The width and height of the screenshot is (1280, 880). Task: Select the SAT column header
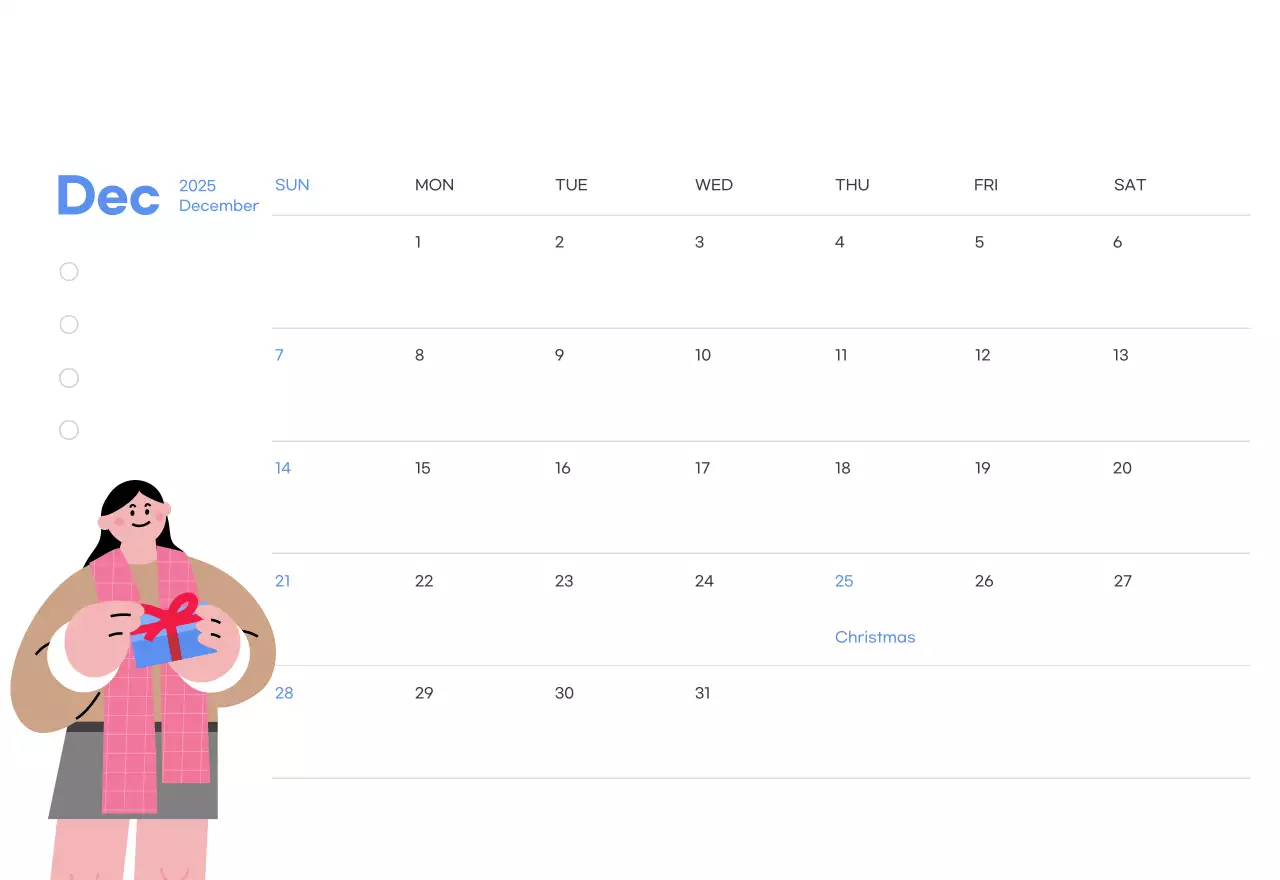click(x=1130, y=185)
